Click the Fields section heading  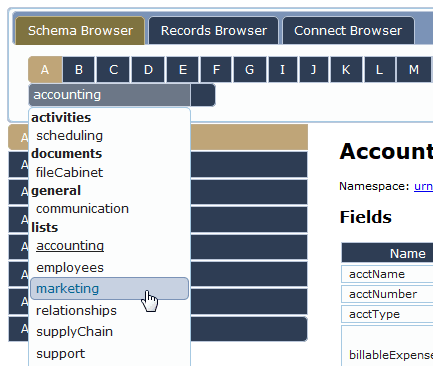click(366, 217)
